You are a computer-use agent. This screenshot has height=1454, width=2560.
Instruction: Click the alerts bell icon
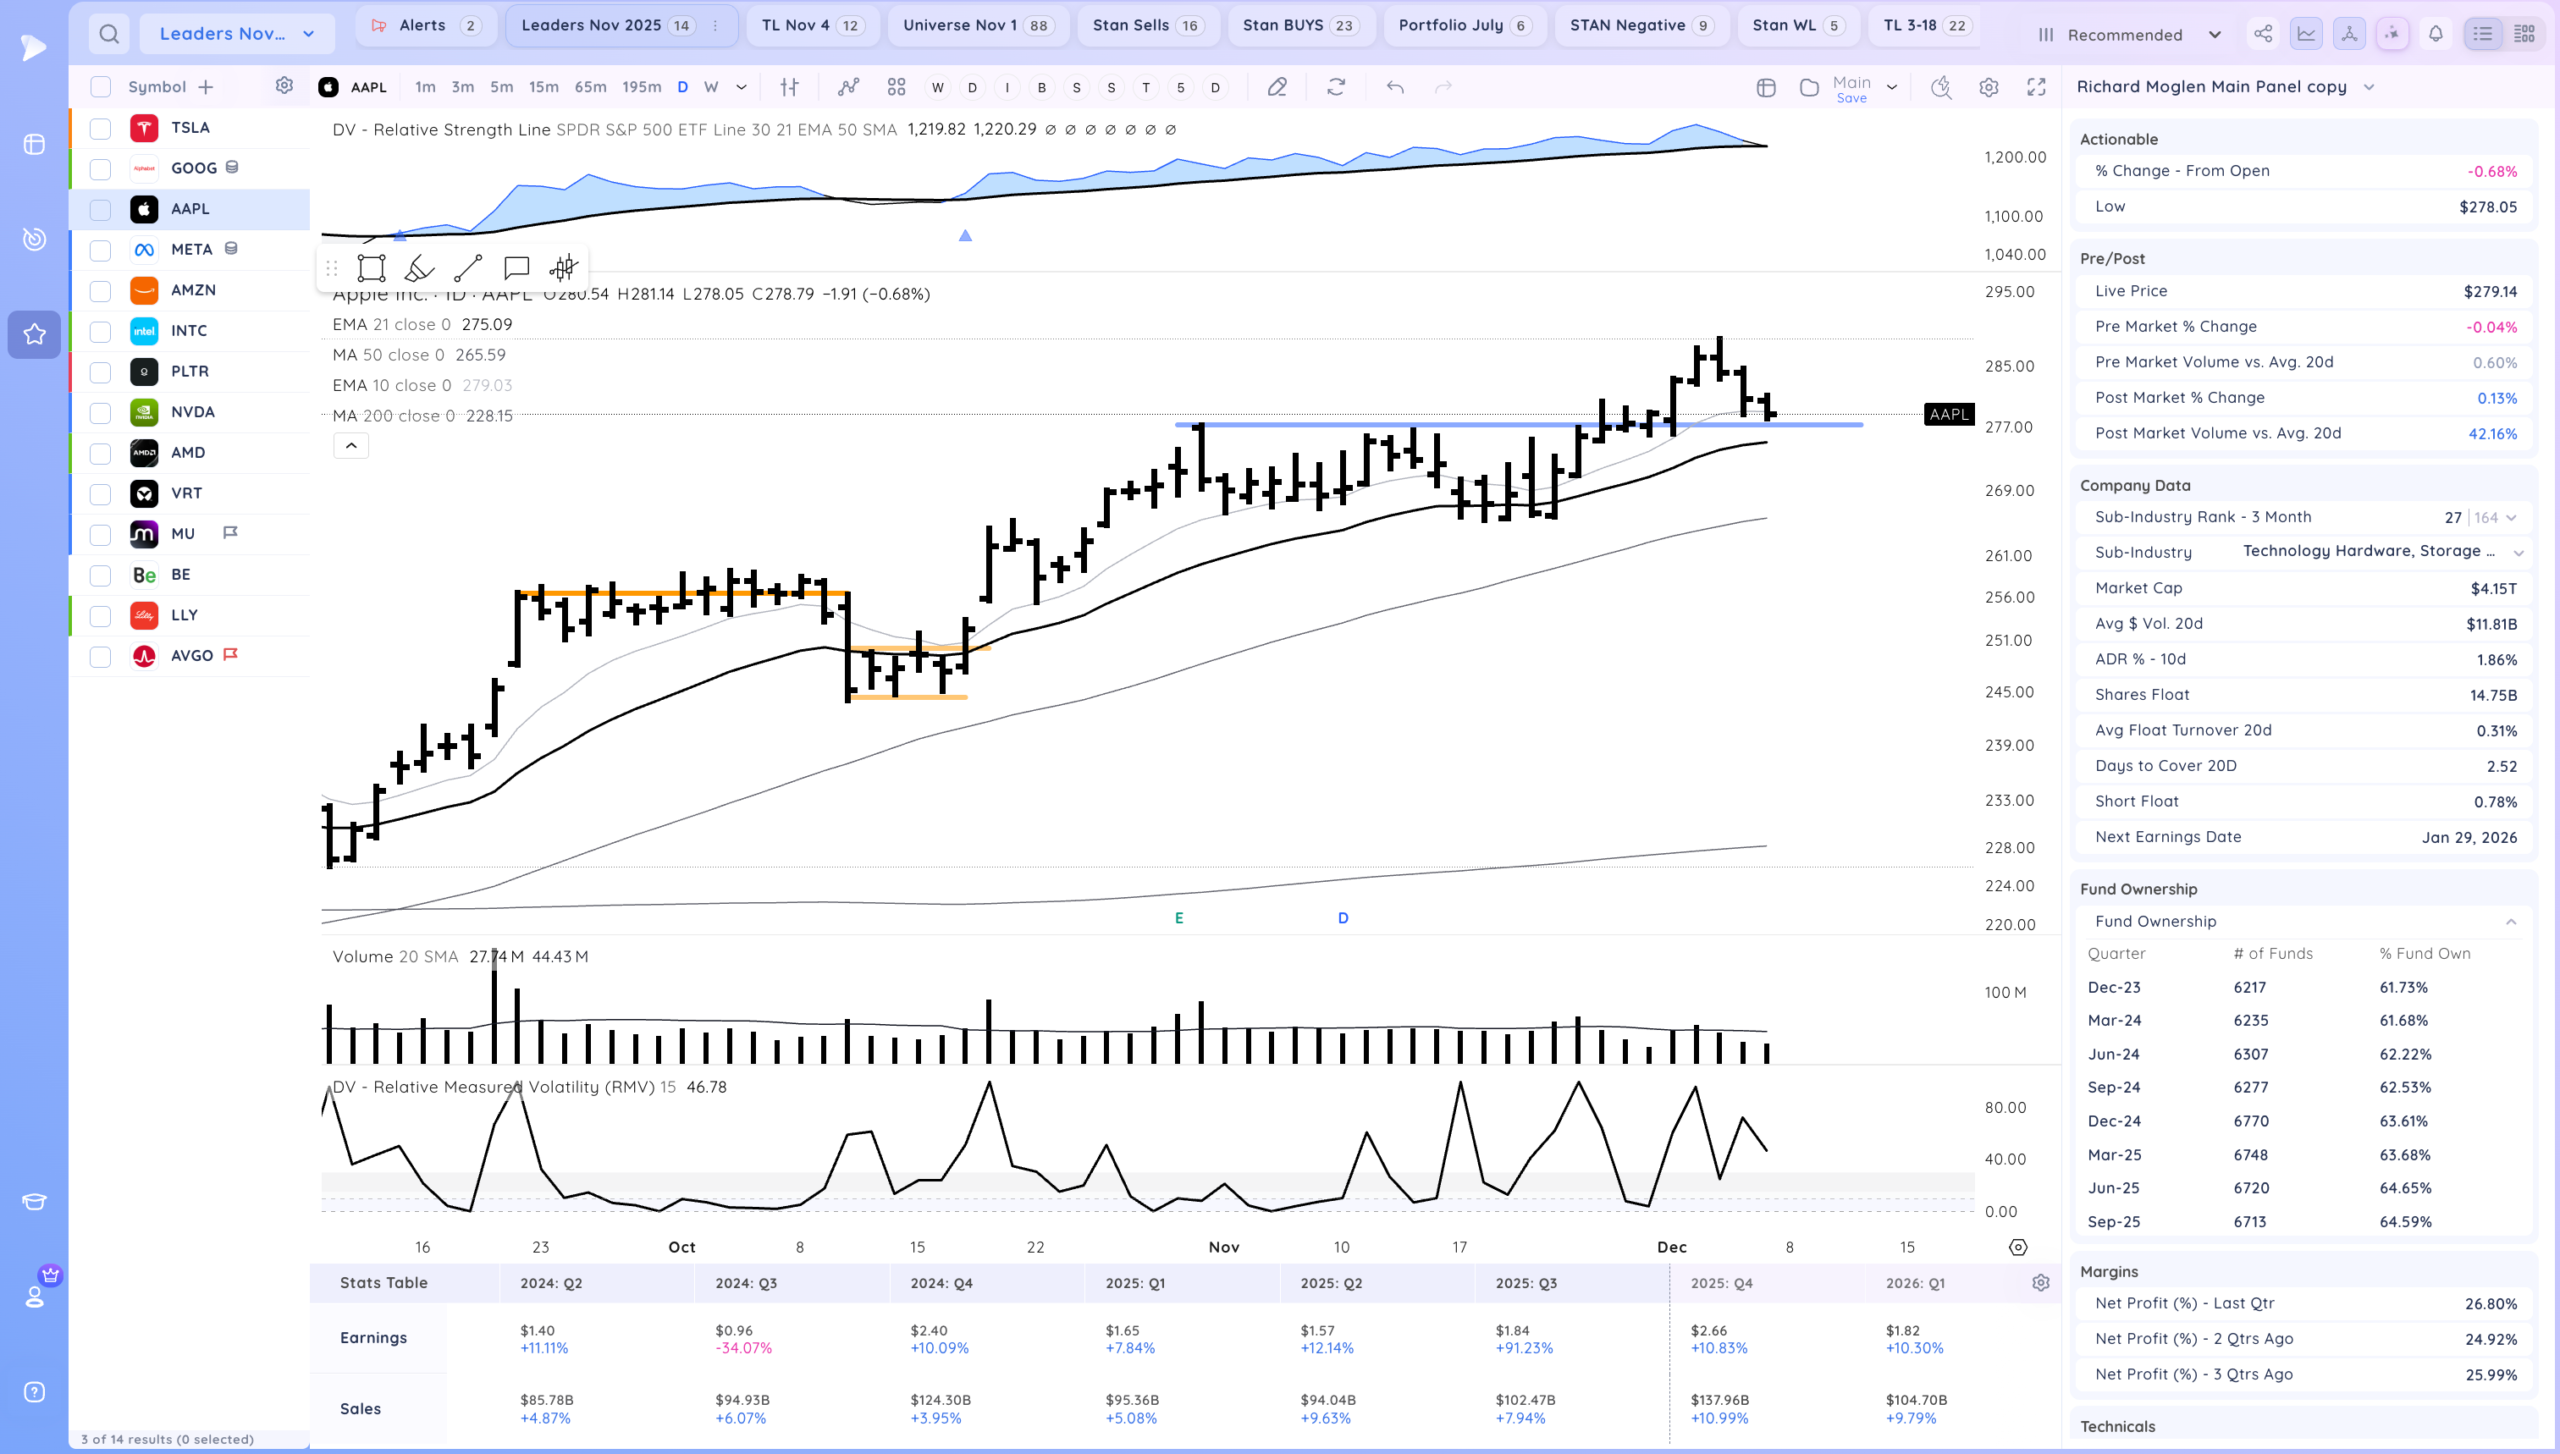pos(2436,34)
